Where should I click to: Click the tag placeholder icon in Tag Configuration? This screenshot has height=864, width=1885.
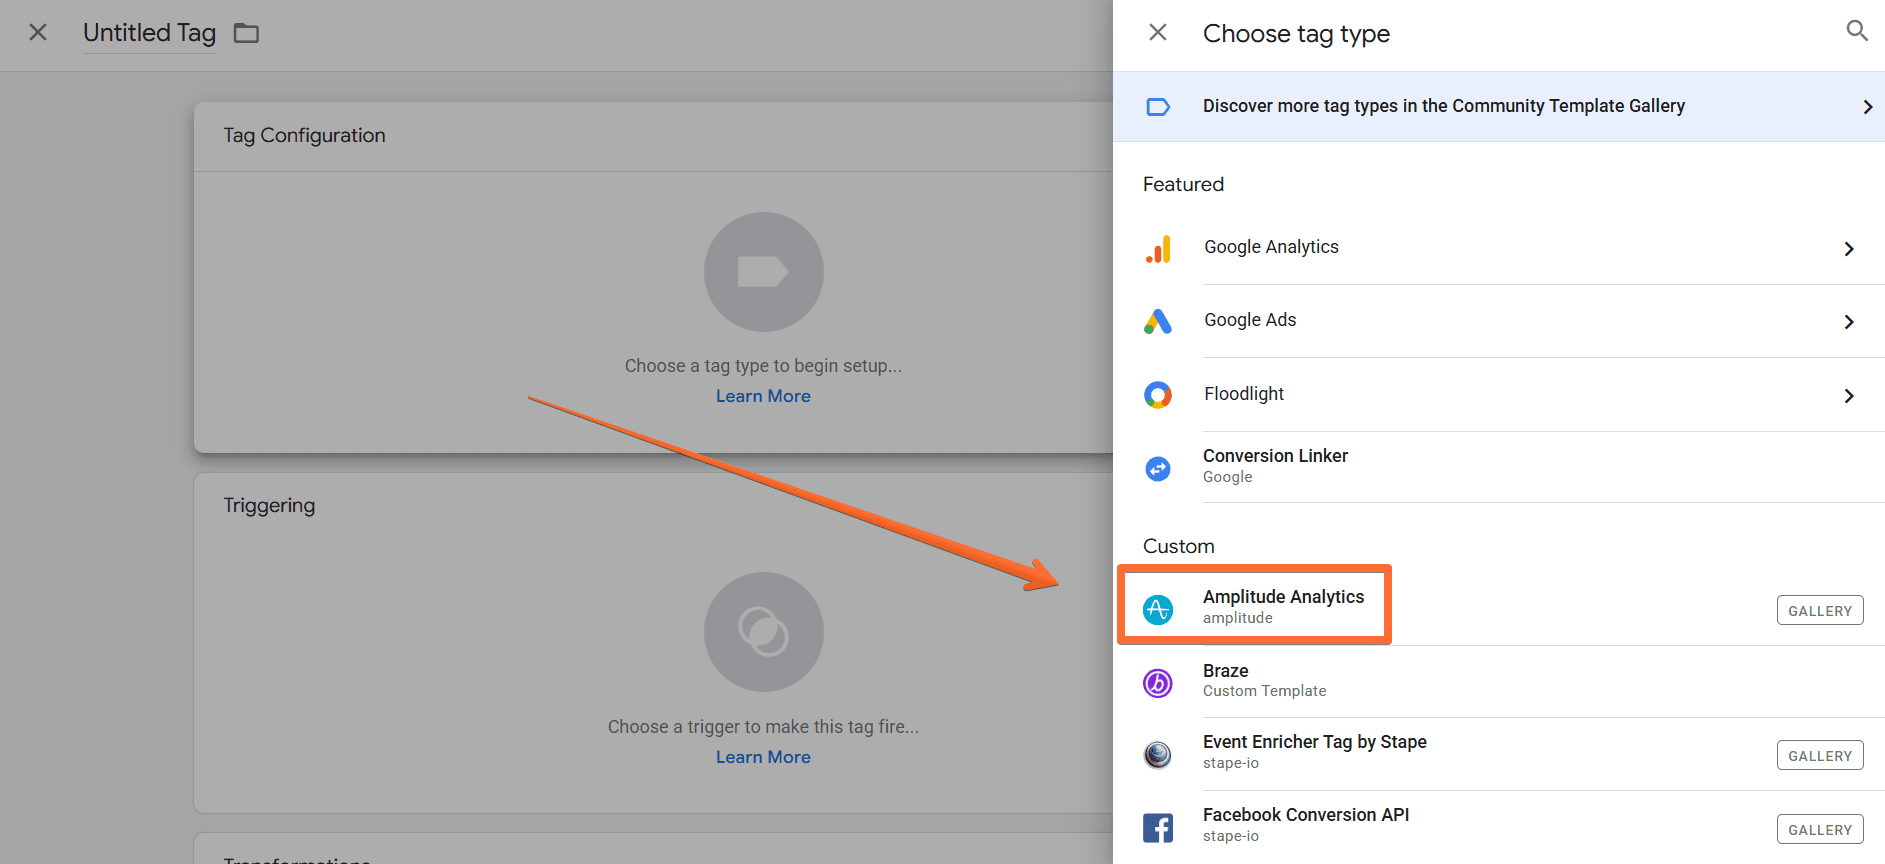click(x=763, y=272)
